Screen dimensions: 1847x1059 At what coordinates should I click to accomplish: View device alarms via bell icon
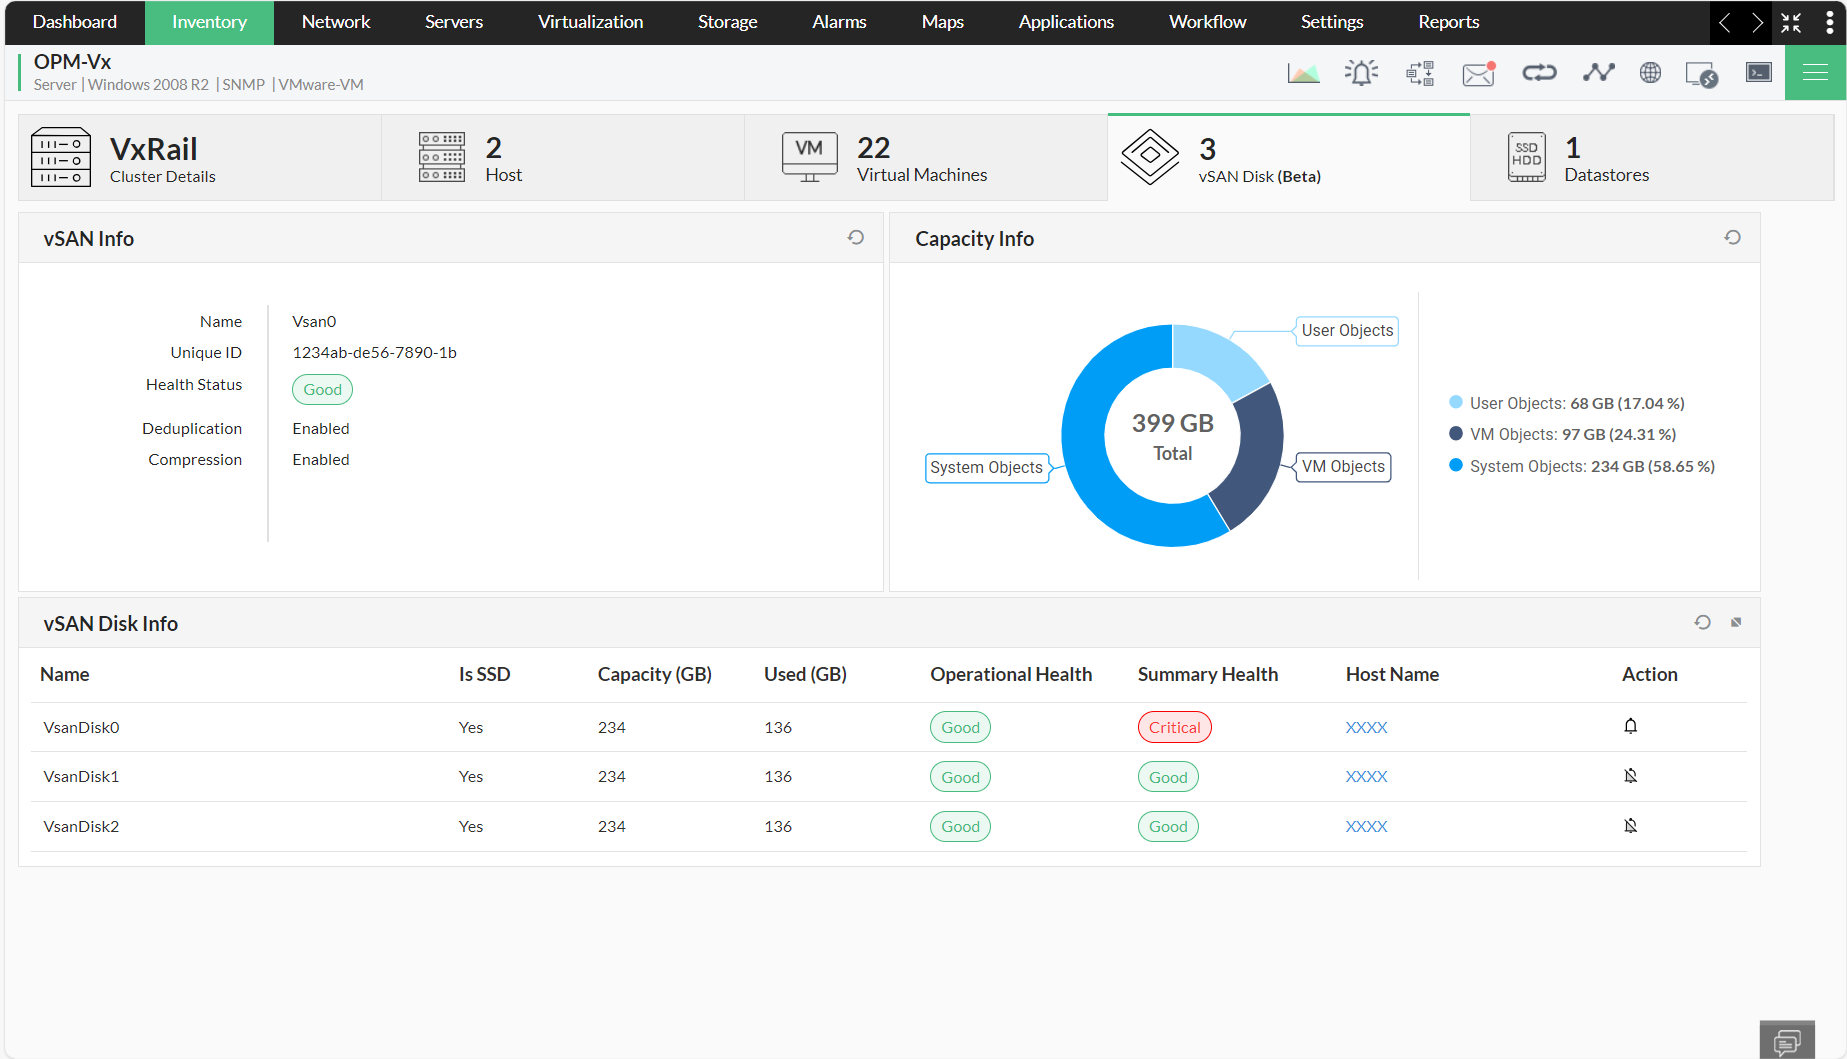click(x=1361, y=72)
